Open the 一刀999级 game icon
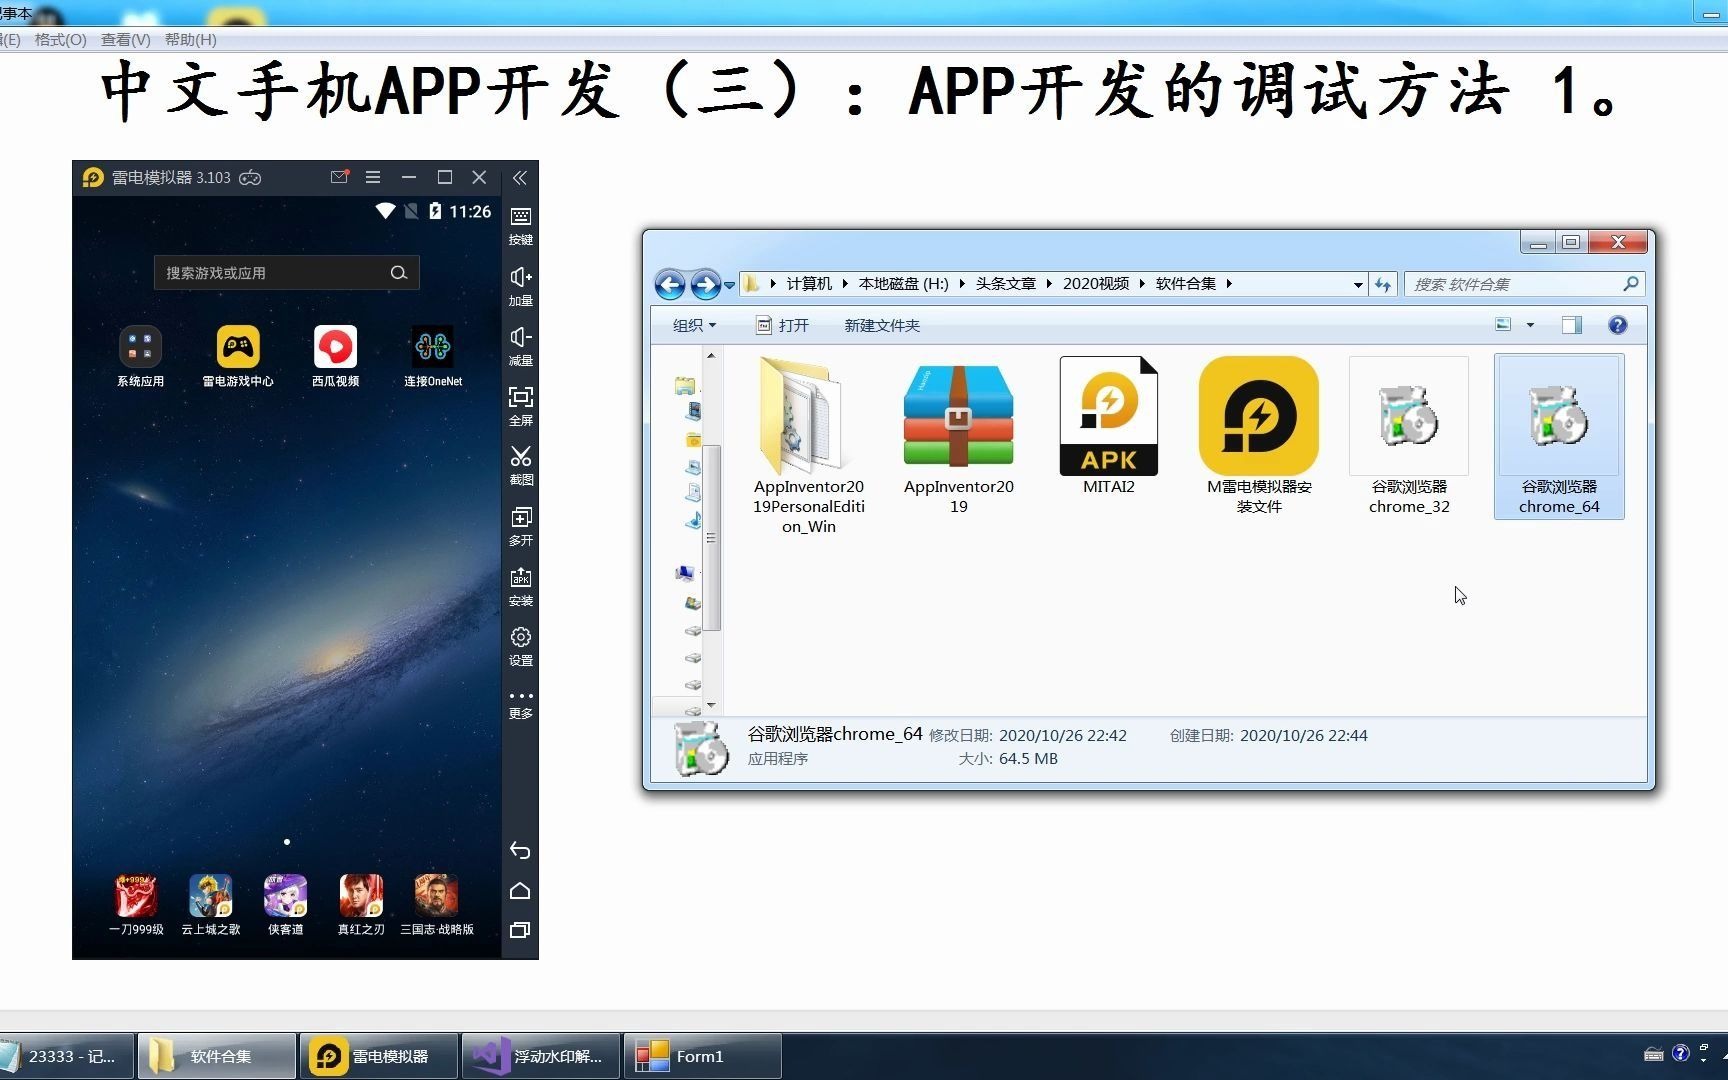Image resolution: width=1728 pixels, height=1080 pixels. tap(136, 904)
